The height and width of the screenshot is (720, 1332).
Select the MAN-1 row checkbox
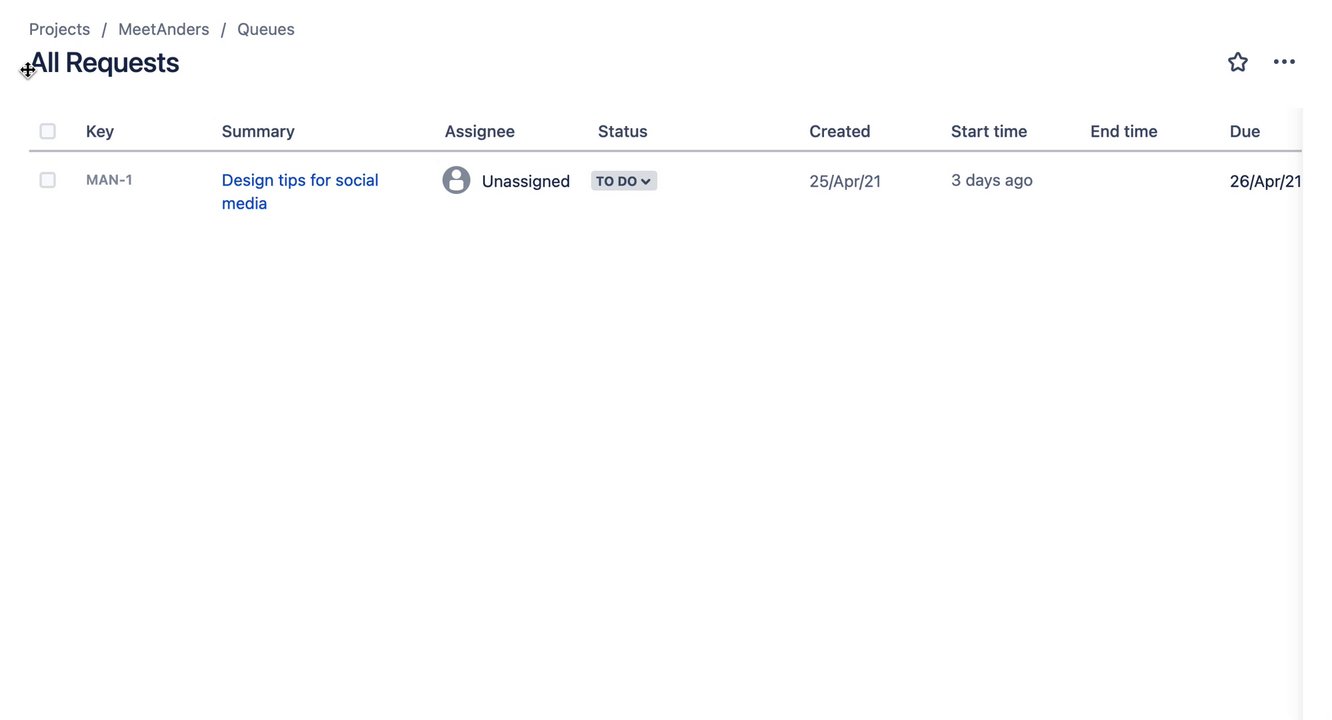click(x=48, y=180)
